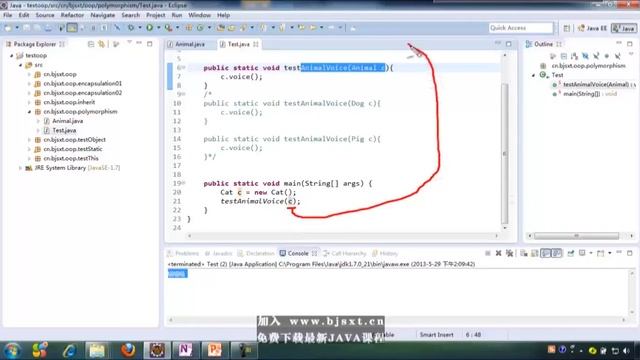Viewport: 640px width, 360px height.
Task: Open Package Explorer View Menu triangle
Action: [129, 42]
